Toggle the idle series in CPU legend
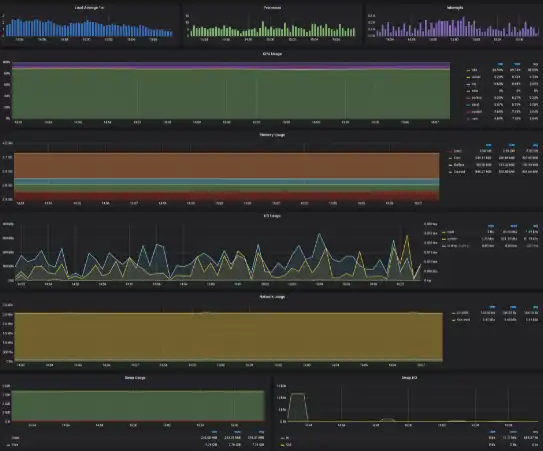Image resolution: width=543 pixels, height=451 pixels. coord(474,70)
